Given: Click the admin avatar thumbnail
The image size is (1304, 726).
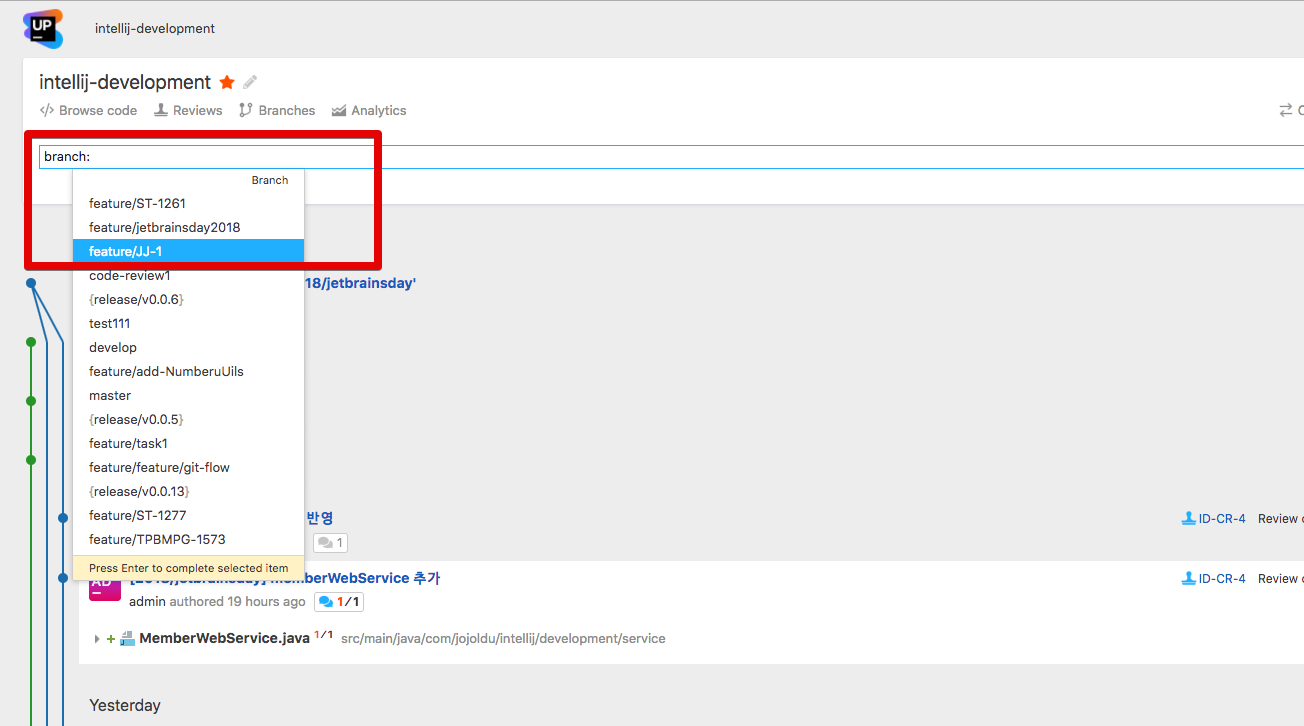Looking at the screenshot, I should [105, 589].
